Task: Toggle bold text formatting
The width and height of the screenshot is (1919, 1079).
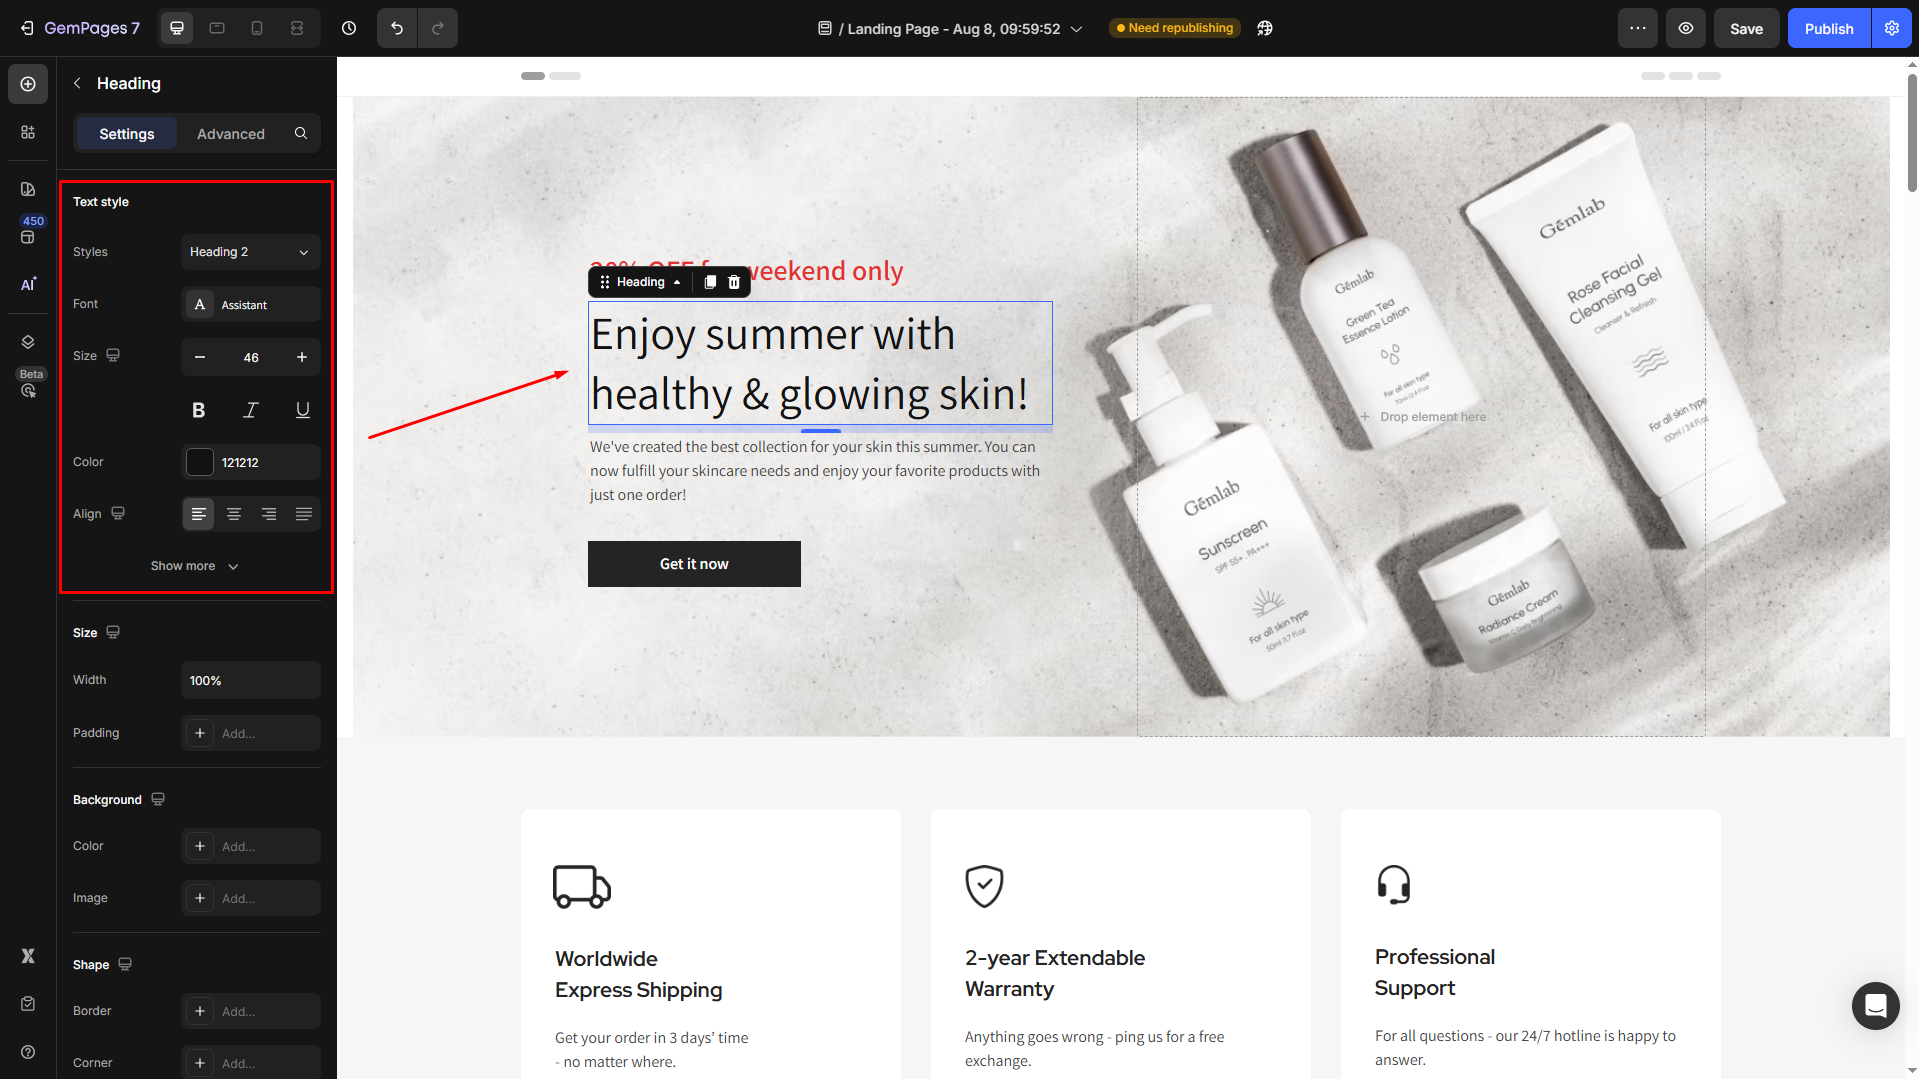Action: (x=199, y=410)
